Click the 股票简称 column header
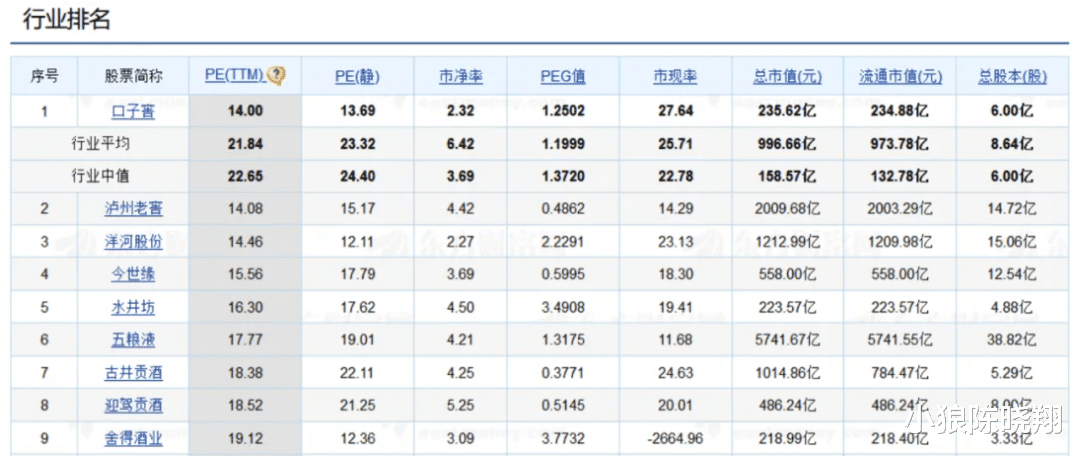This screenshot has height=456, width=1080. (x=133, y=76)
